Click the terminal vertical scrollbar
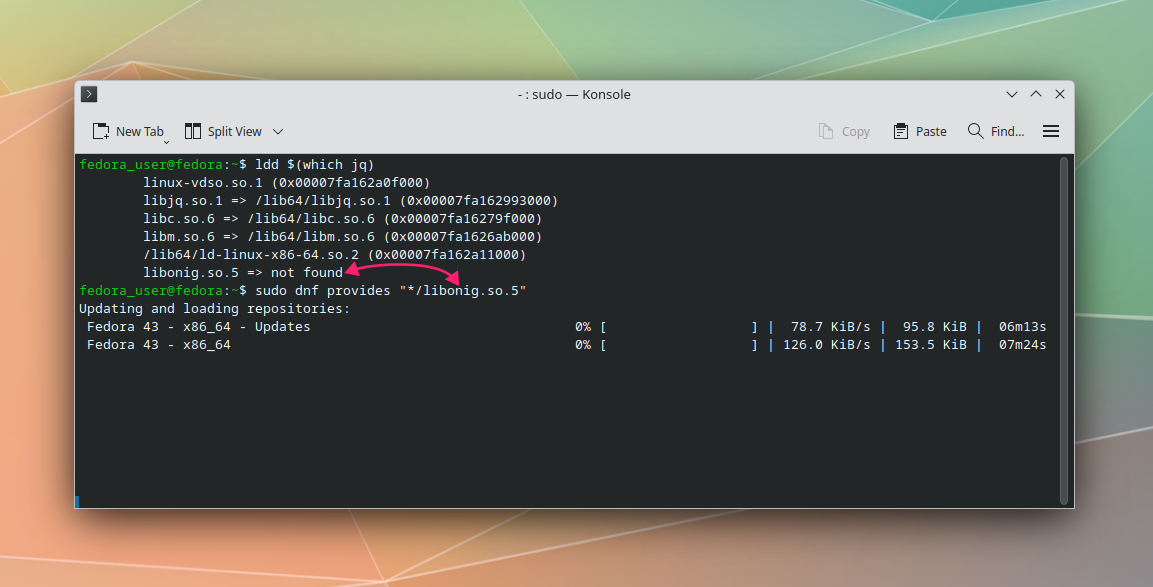The height and width of the screenshot is (587, 1153). coord(1063,330)
